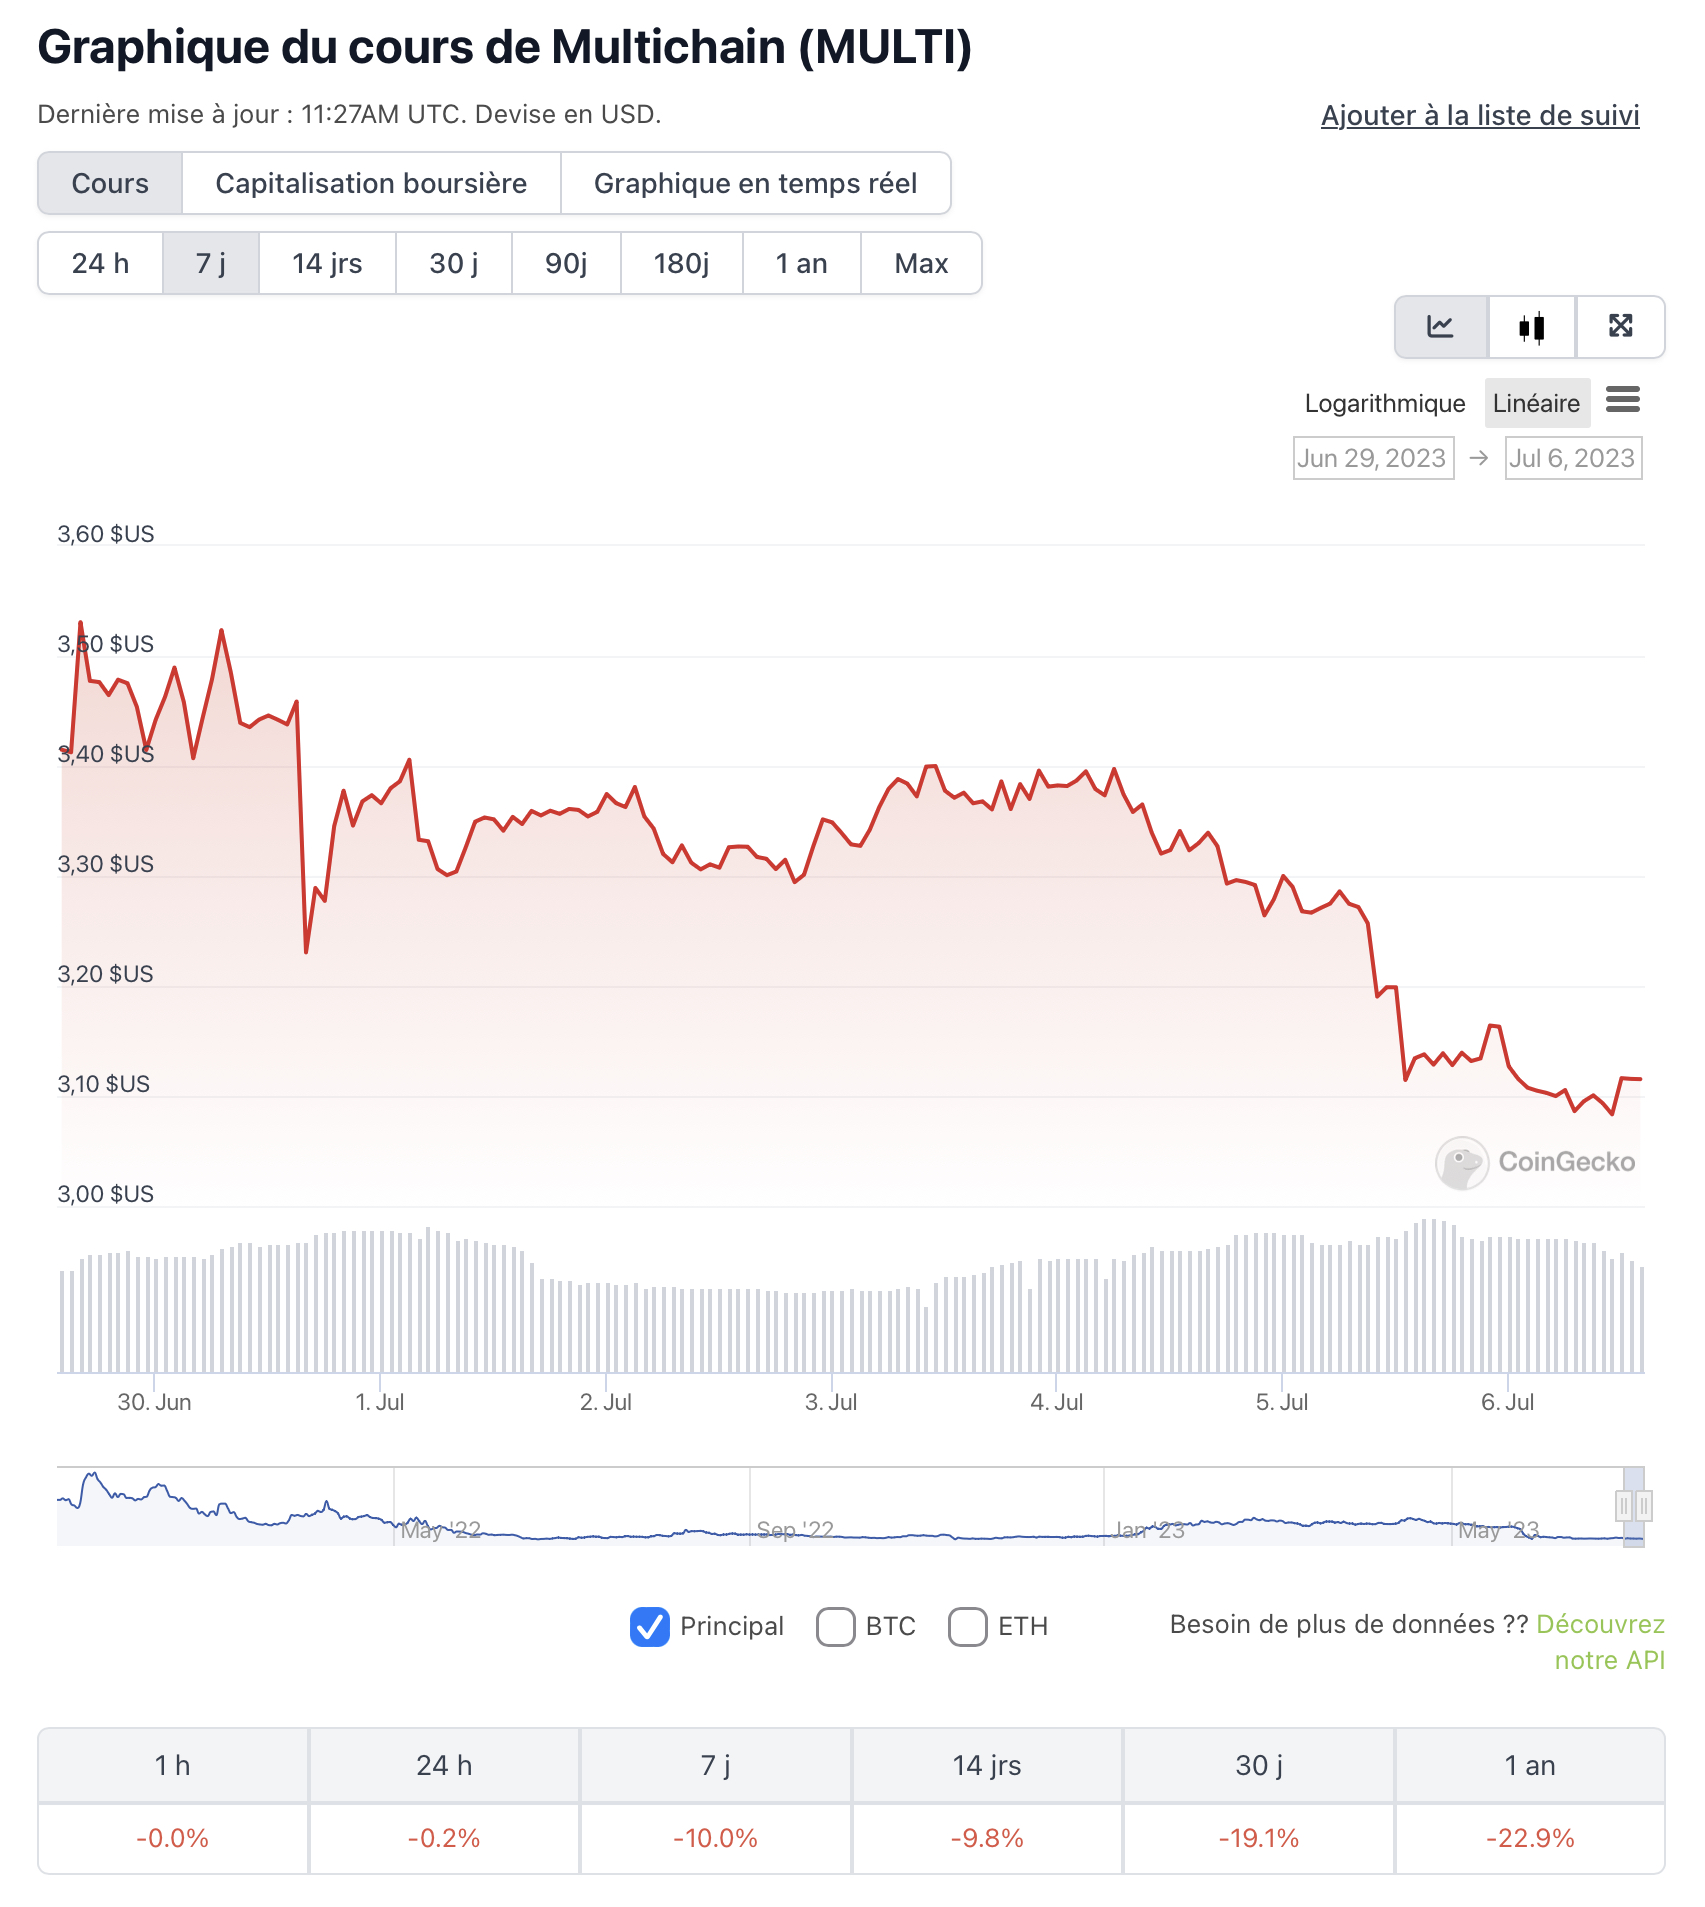The image size is (1705, 1907).
Task: Click the Jun 29, 2023 start date field
Action: coord(1372,458)
